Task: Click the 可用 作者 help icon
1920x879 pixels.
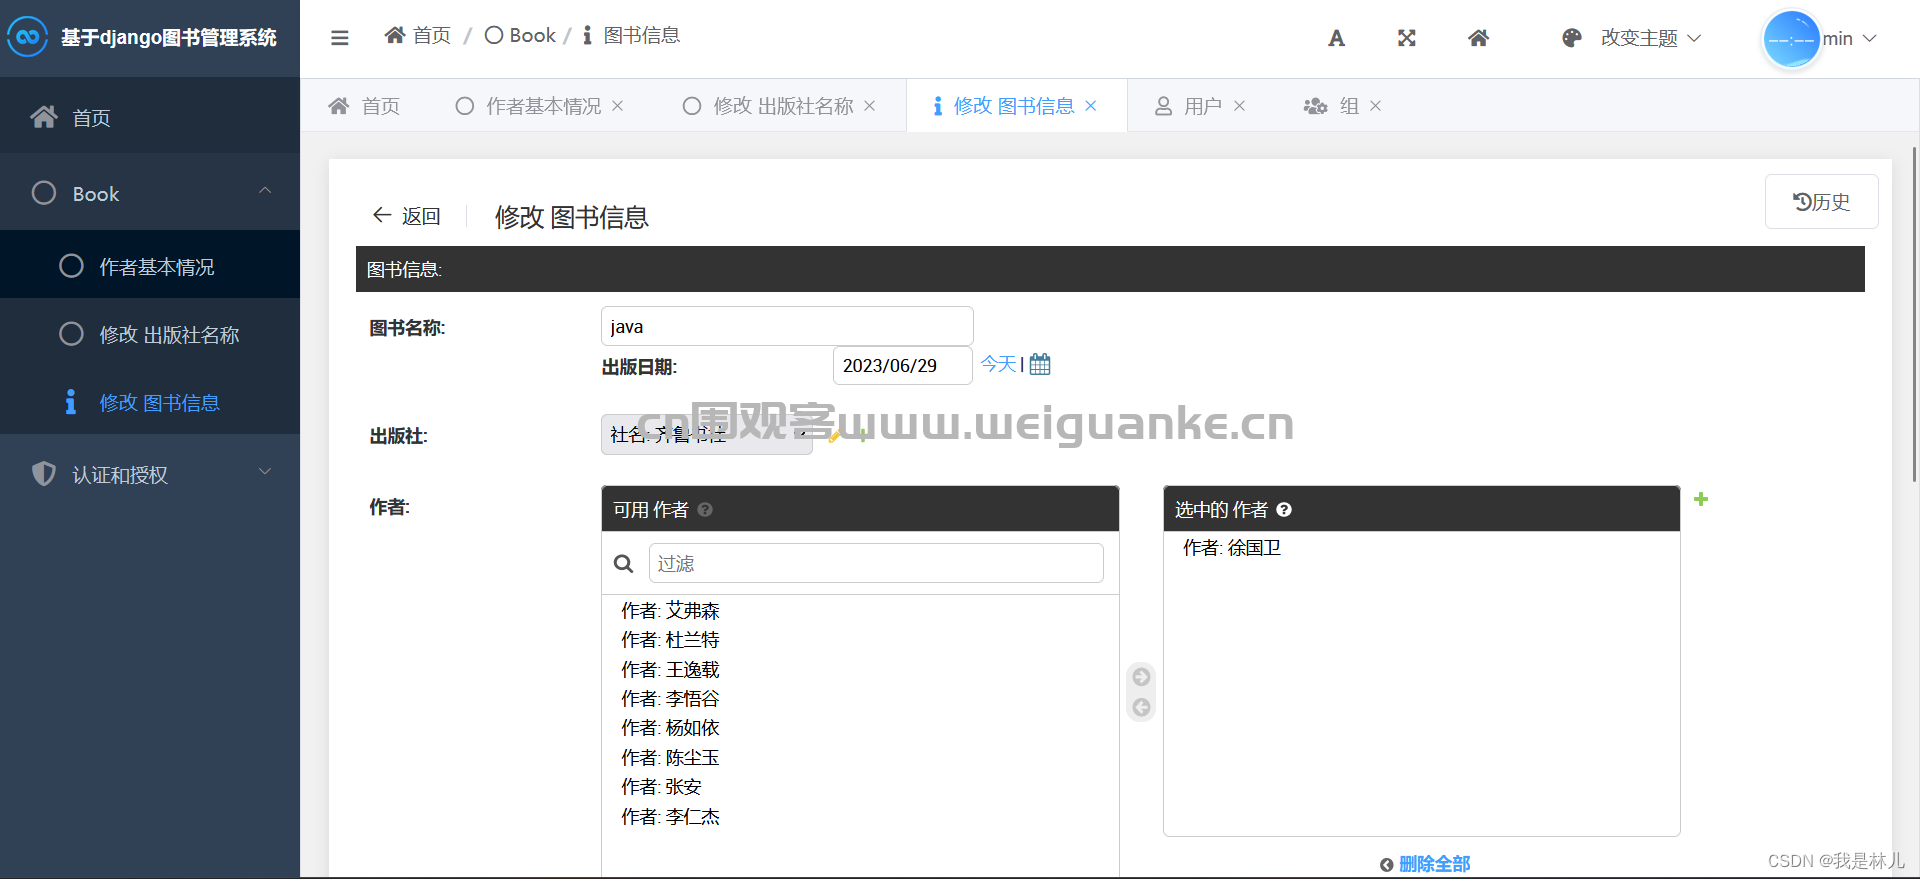Action: click(705, 510)
